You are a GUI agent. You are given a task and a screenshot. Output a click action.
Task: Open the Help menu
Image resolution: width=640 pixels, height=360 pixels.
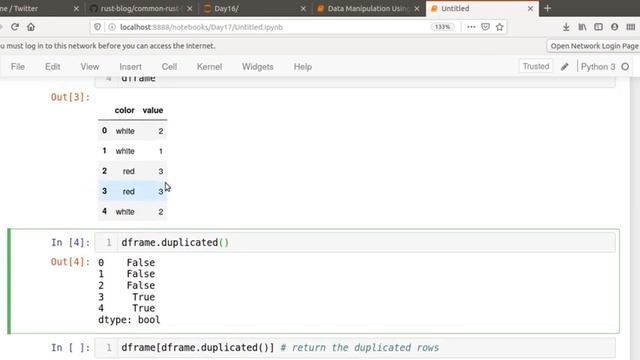coord(302,67)
